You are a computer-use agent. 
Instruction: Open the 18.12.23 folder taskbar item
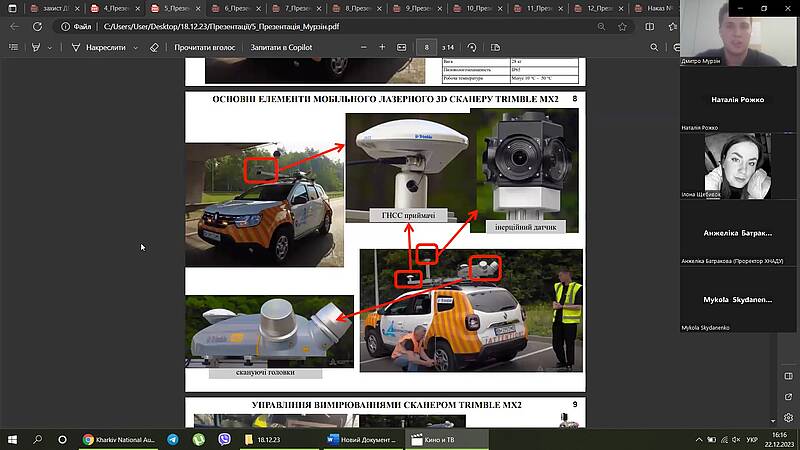[279, 439]
